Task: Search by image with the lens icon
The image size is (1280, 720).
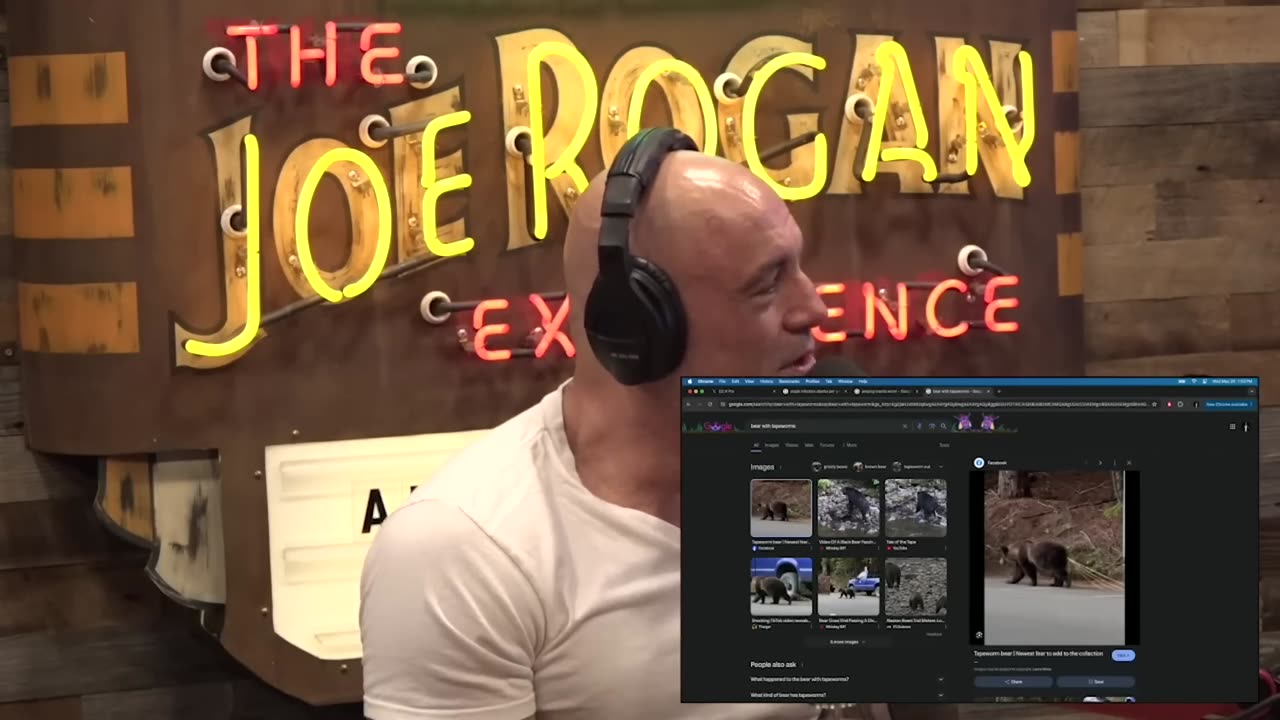Action: tap(932, 426)
